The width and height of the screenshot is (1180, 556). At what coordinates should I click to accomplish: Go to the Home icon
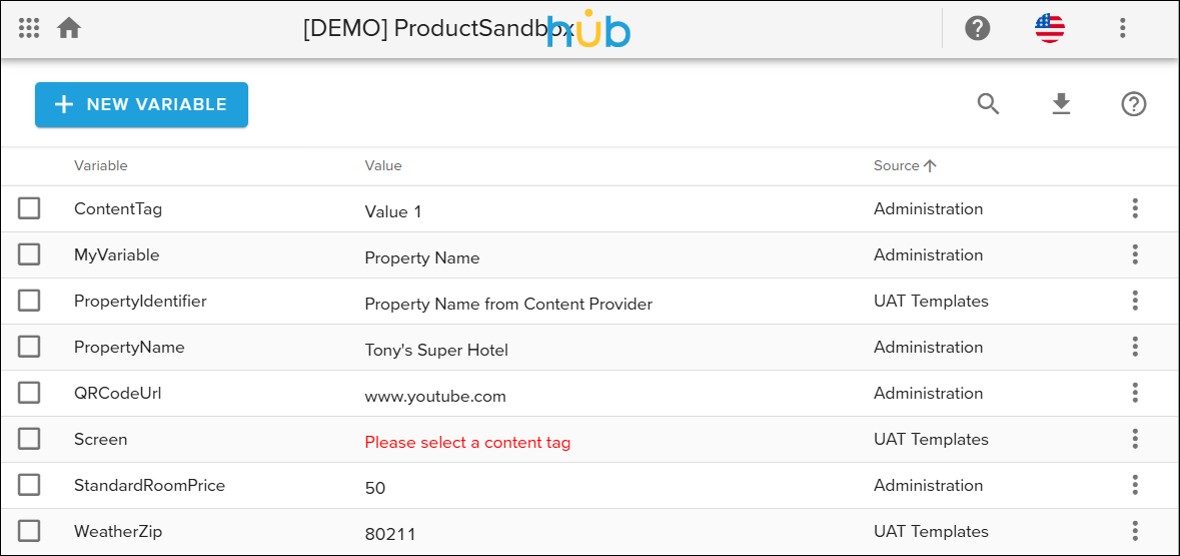pos(69,28)
